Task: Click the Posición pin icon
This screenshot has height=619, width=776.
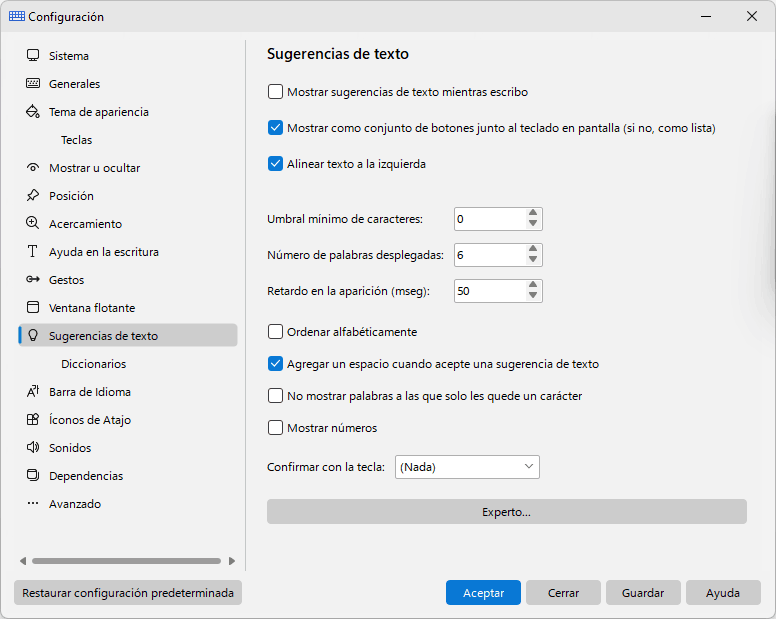Action: (x=33, y=195)
